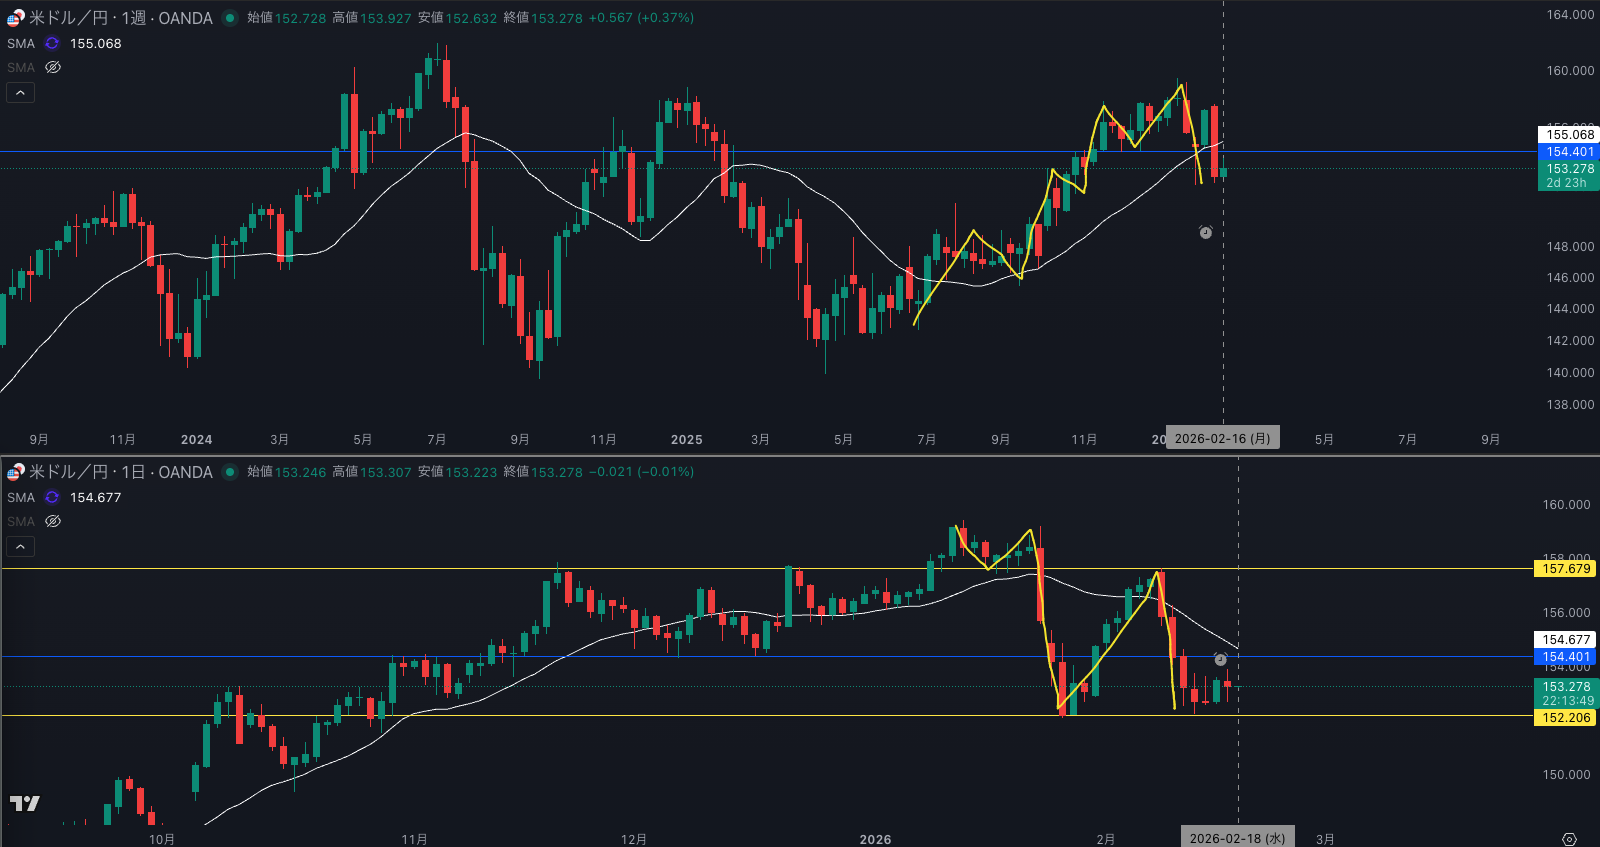Open chart settings via bottom-right gear icon
The width and height of the screenshot is (1600, 847).
point(1569,839)
